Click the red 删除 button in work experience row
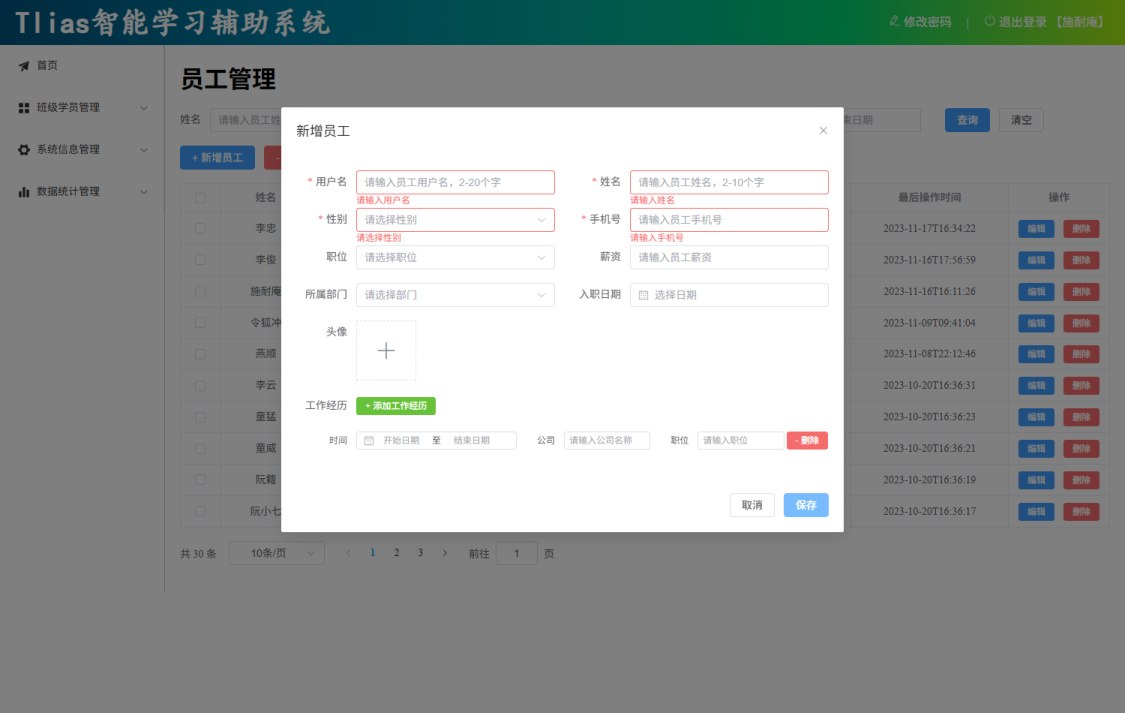Viewport: 1125px width, 713px height. coord(807,440)
